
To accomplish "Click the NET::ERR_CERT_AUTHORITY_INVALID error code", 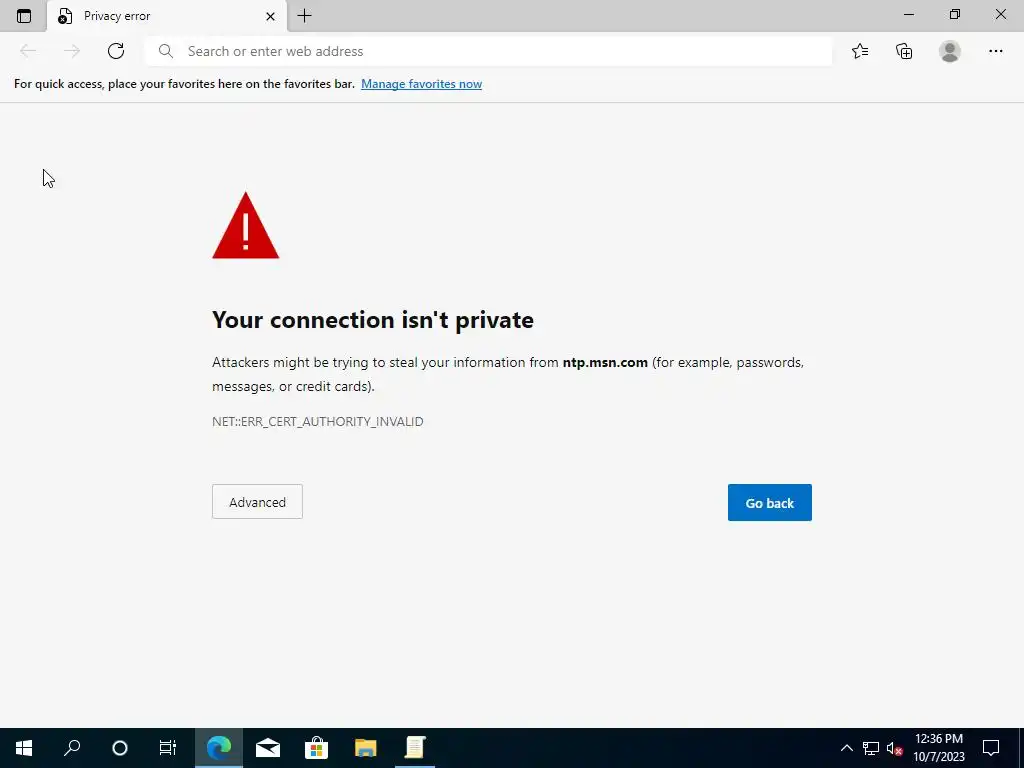I will tap(317, 421).
